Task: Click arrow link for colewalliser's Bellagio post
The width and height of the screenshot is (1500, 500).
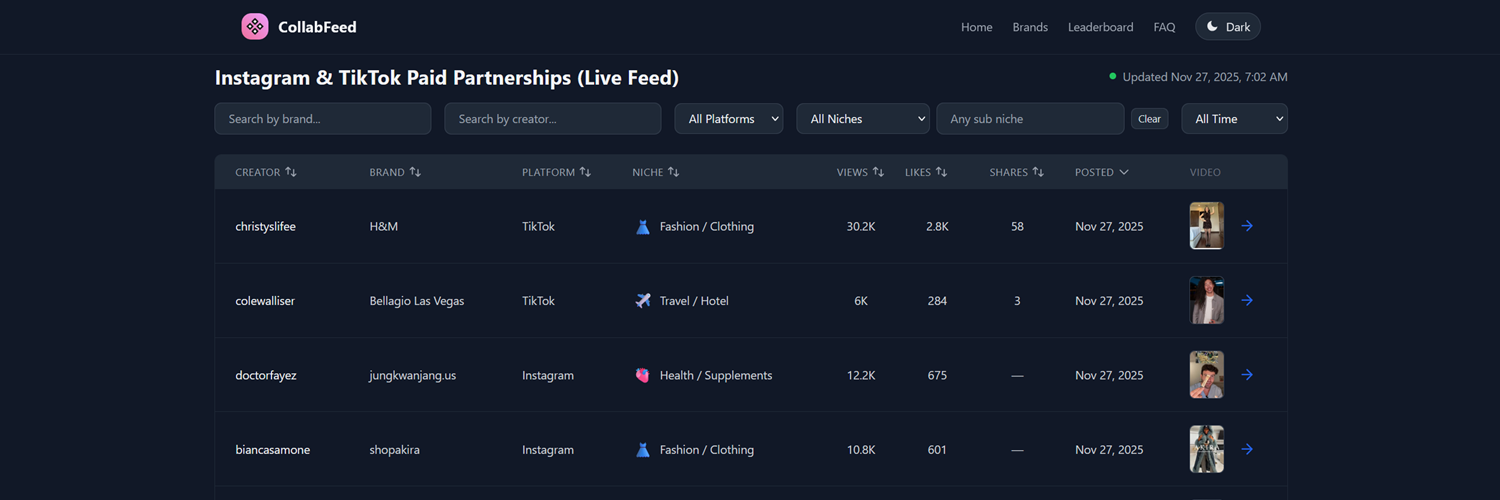Action: coord(1247,300)
